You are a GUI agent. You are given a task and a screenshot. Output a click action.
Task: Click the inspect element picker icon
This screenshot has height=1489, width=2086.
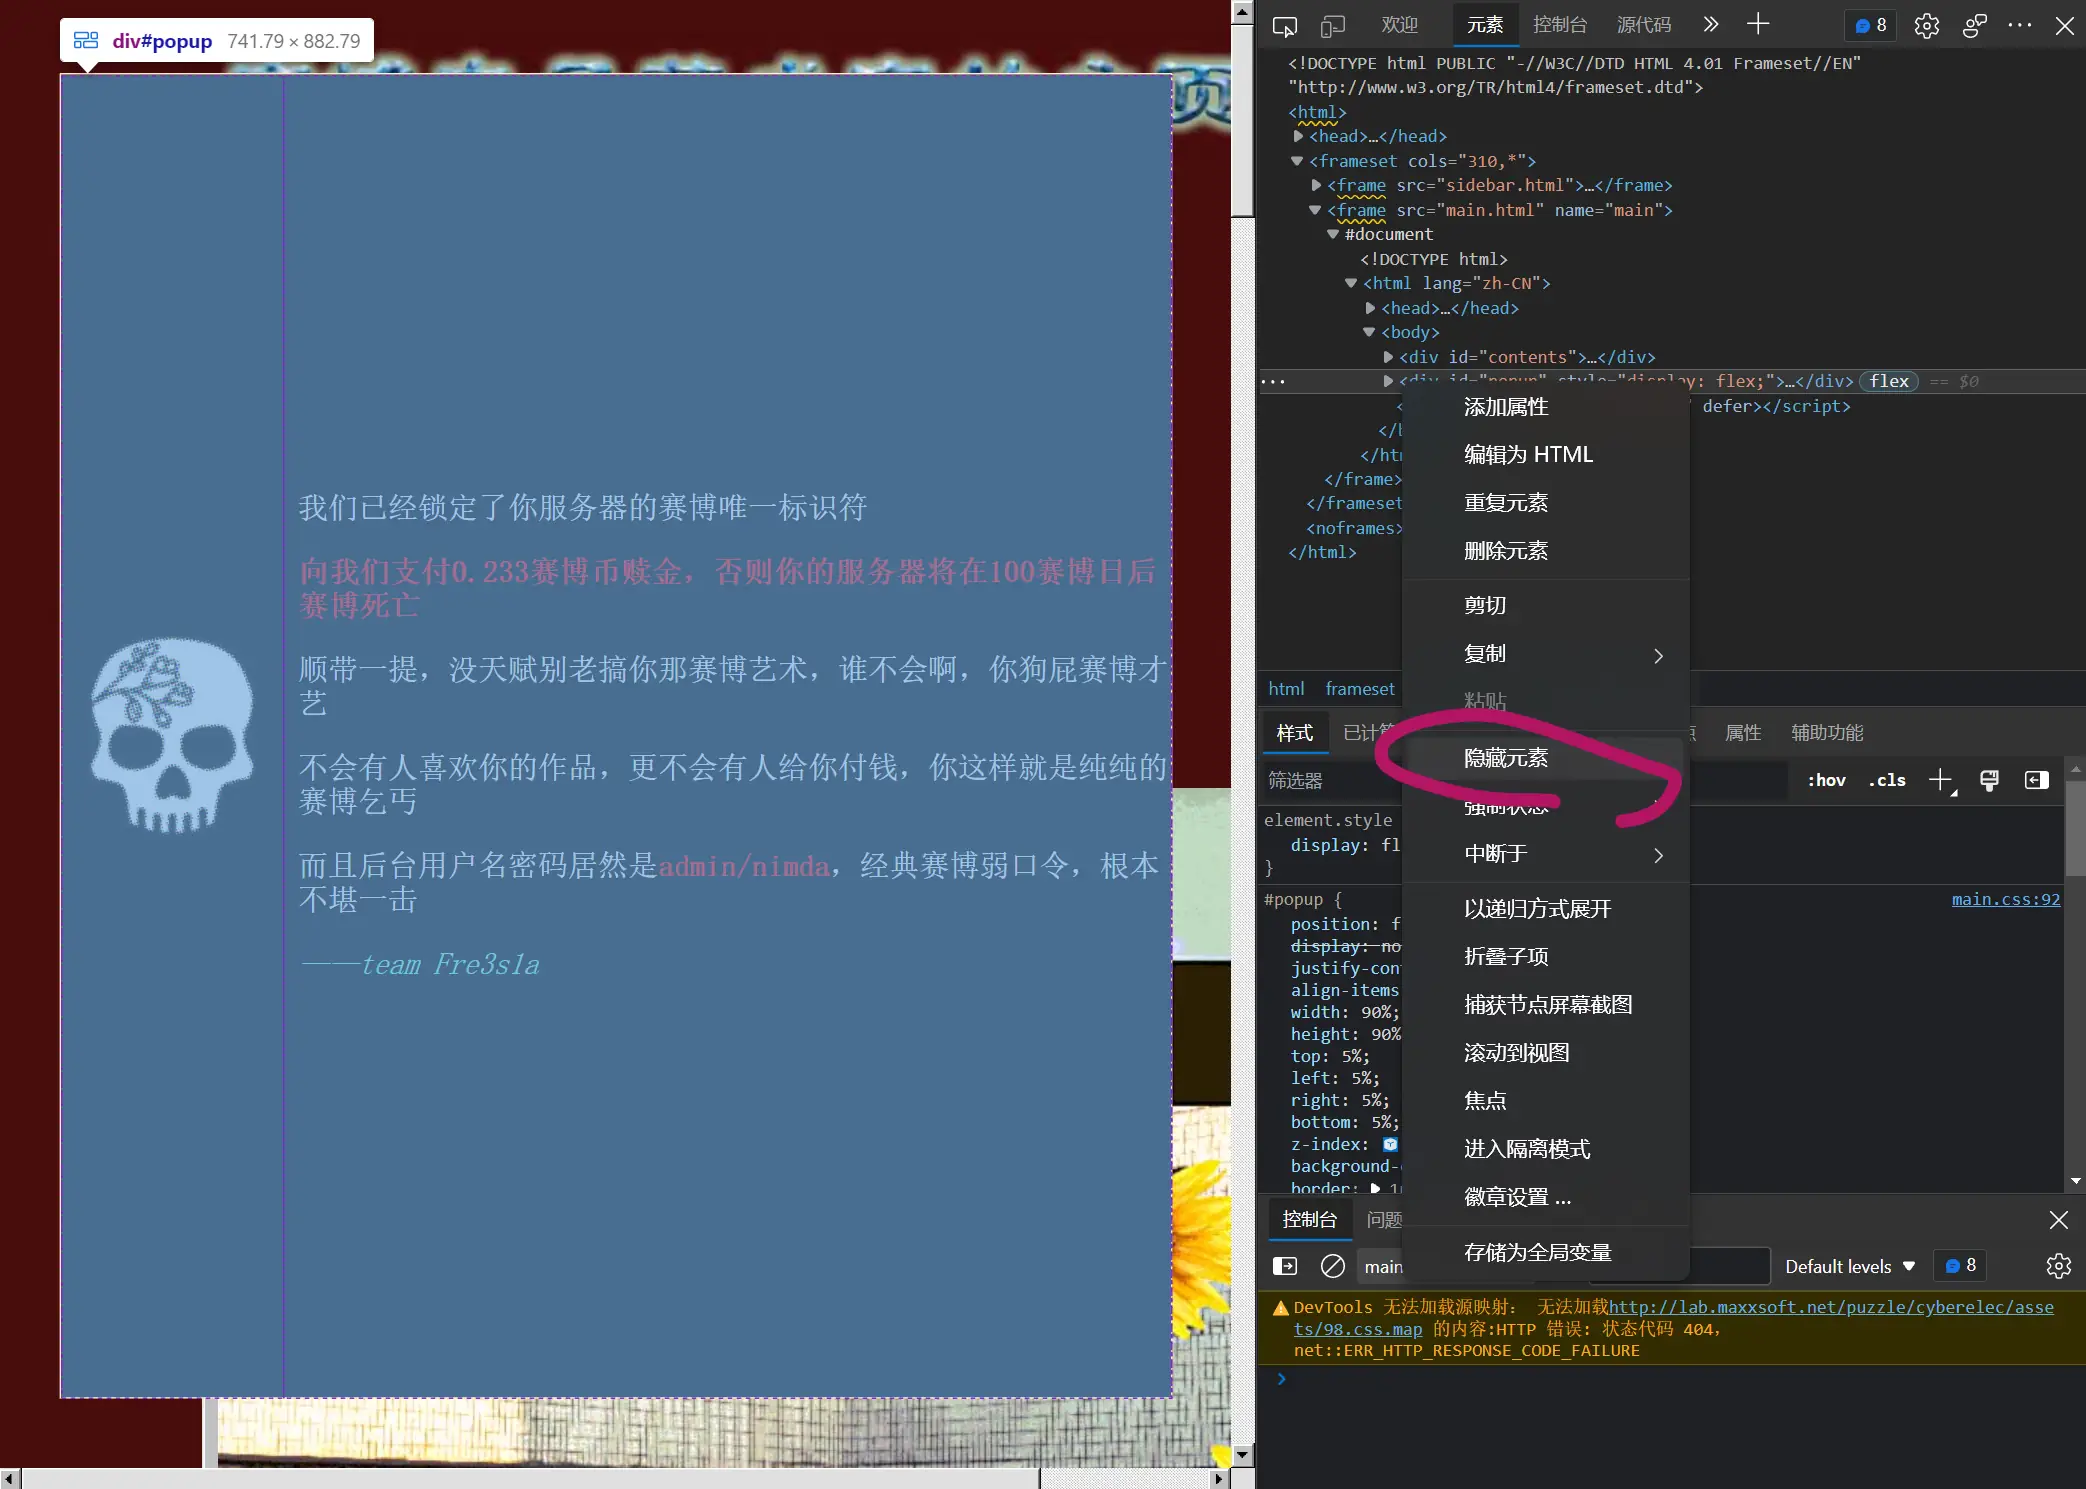point(1284,26)
